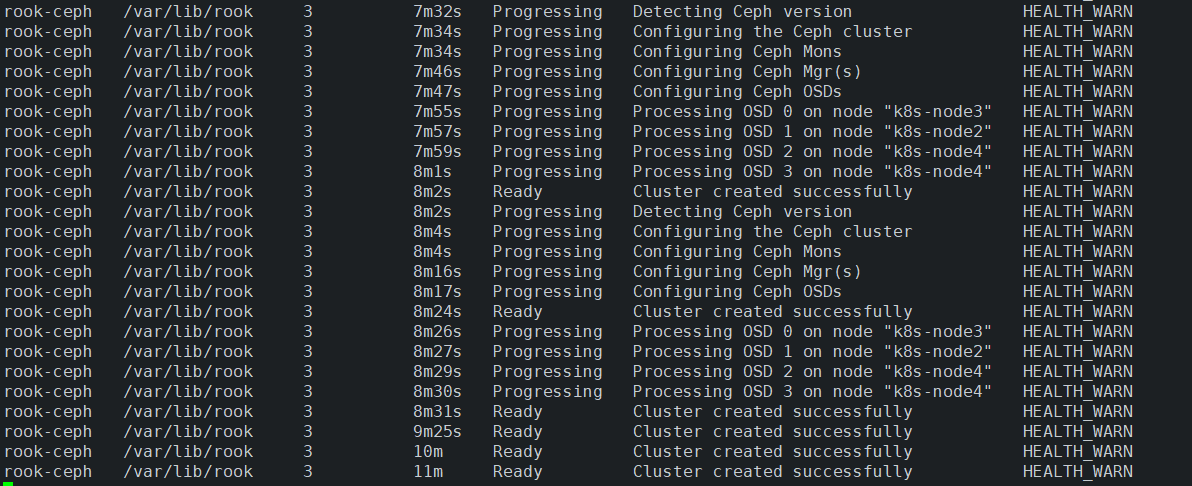Select the message in the 7m59s row
This screenshot has width=1192, height=486.
pyautogui.click(x=812, y=151)
